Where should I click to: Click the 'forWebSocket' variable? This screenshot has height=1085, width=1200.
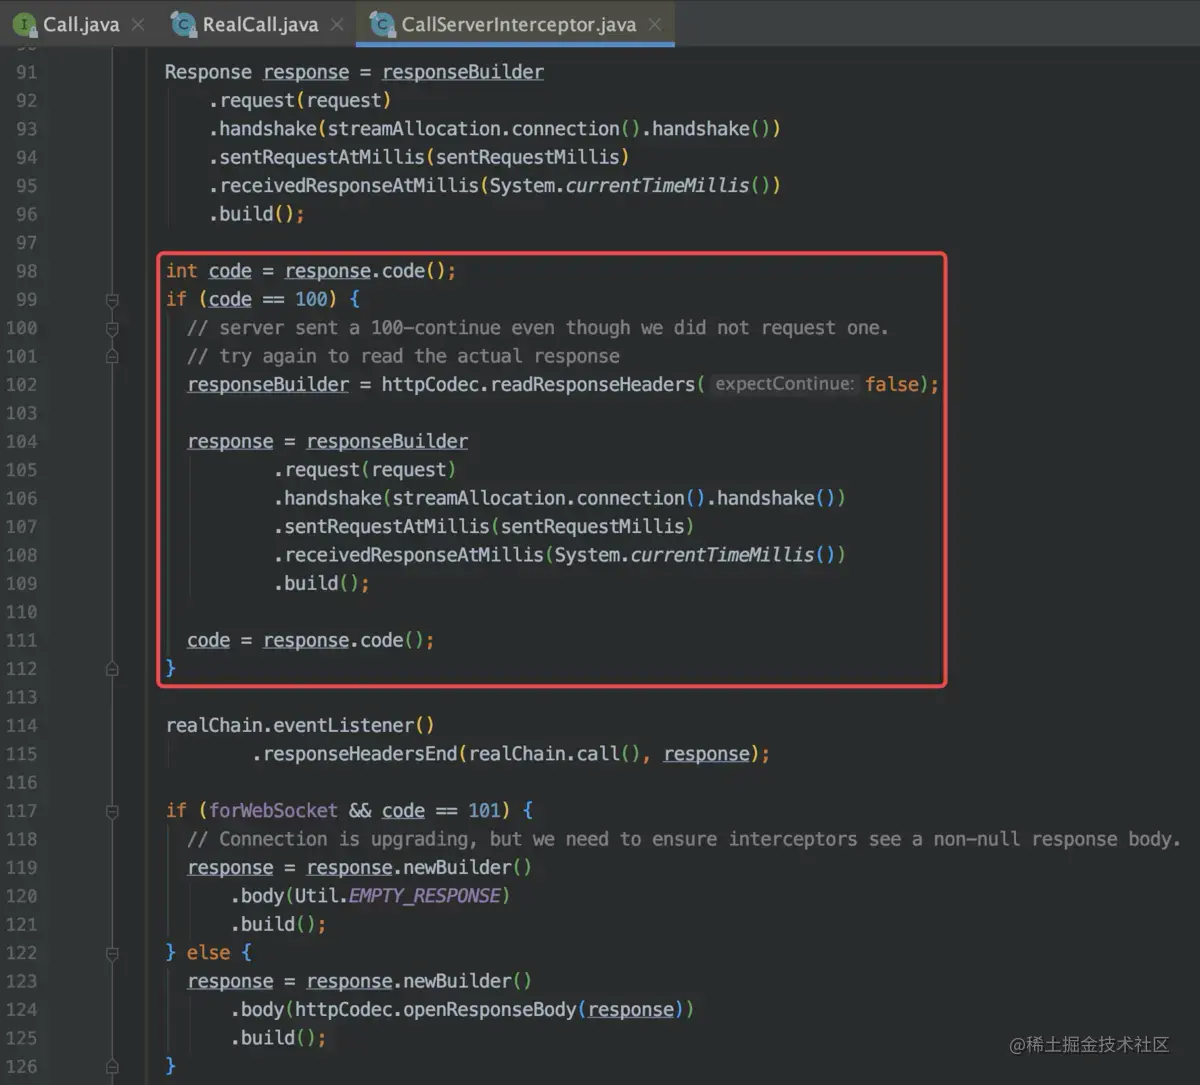coord(273,811)
